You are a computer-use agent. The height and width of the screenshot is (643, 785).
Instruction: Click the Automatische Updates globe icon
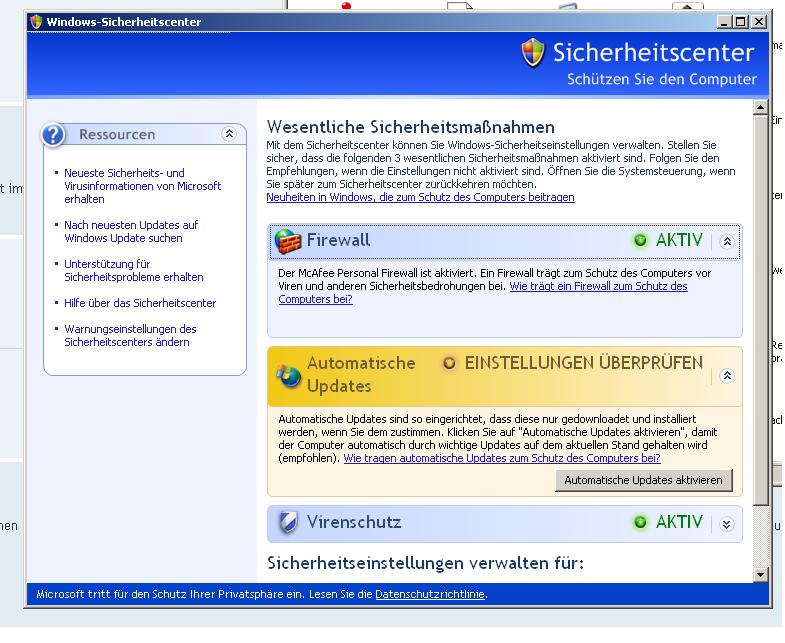288,375
